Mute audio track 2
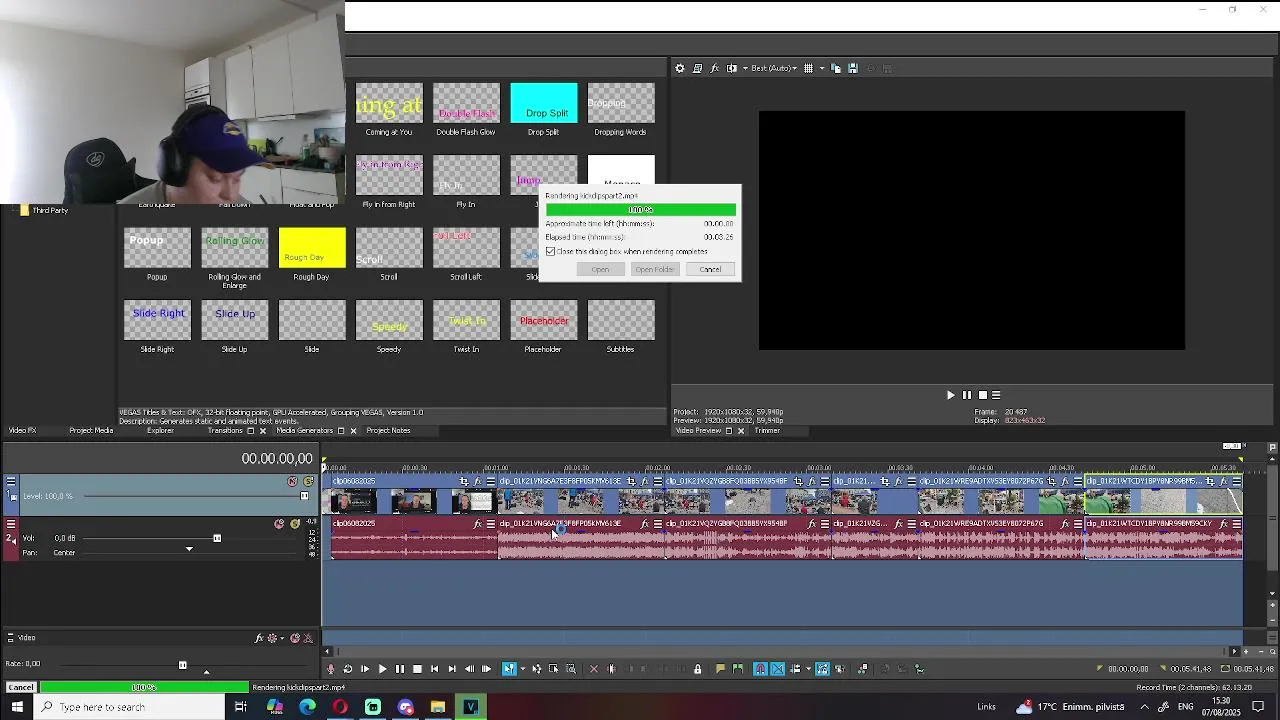Viewport: 1280px width, 720px height. click(279, 524)
